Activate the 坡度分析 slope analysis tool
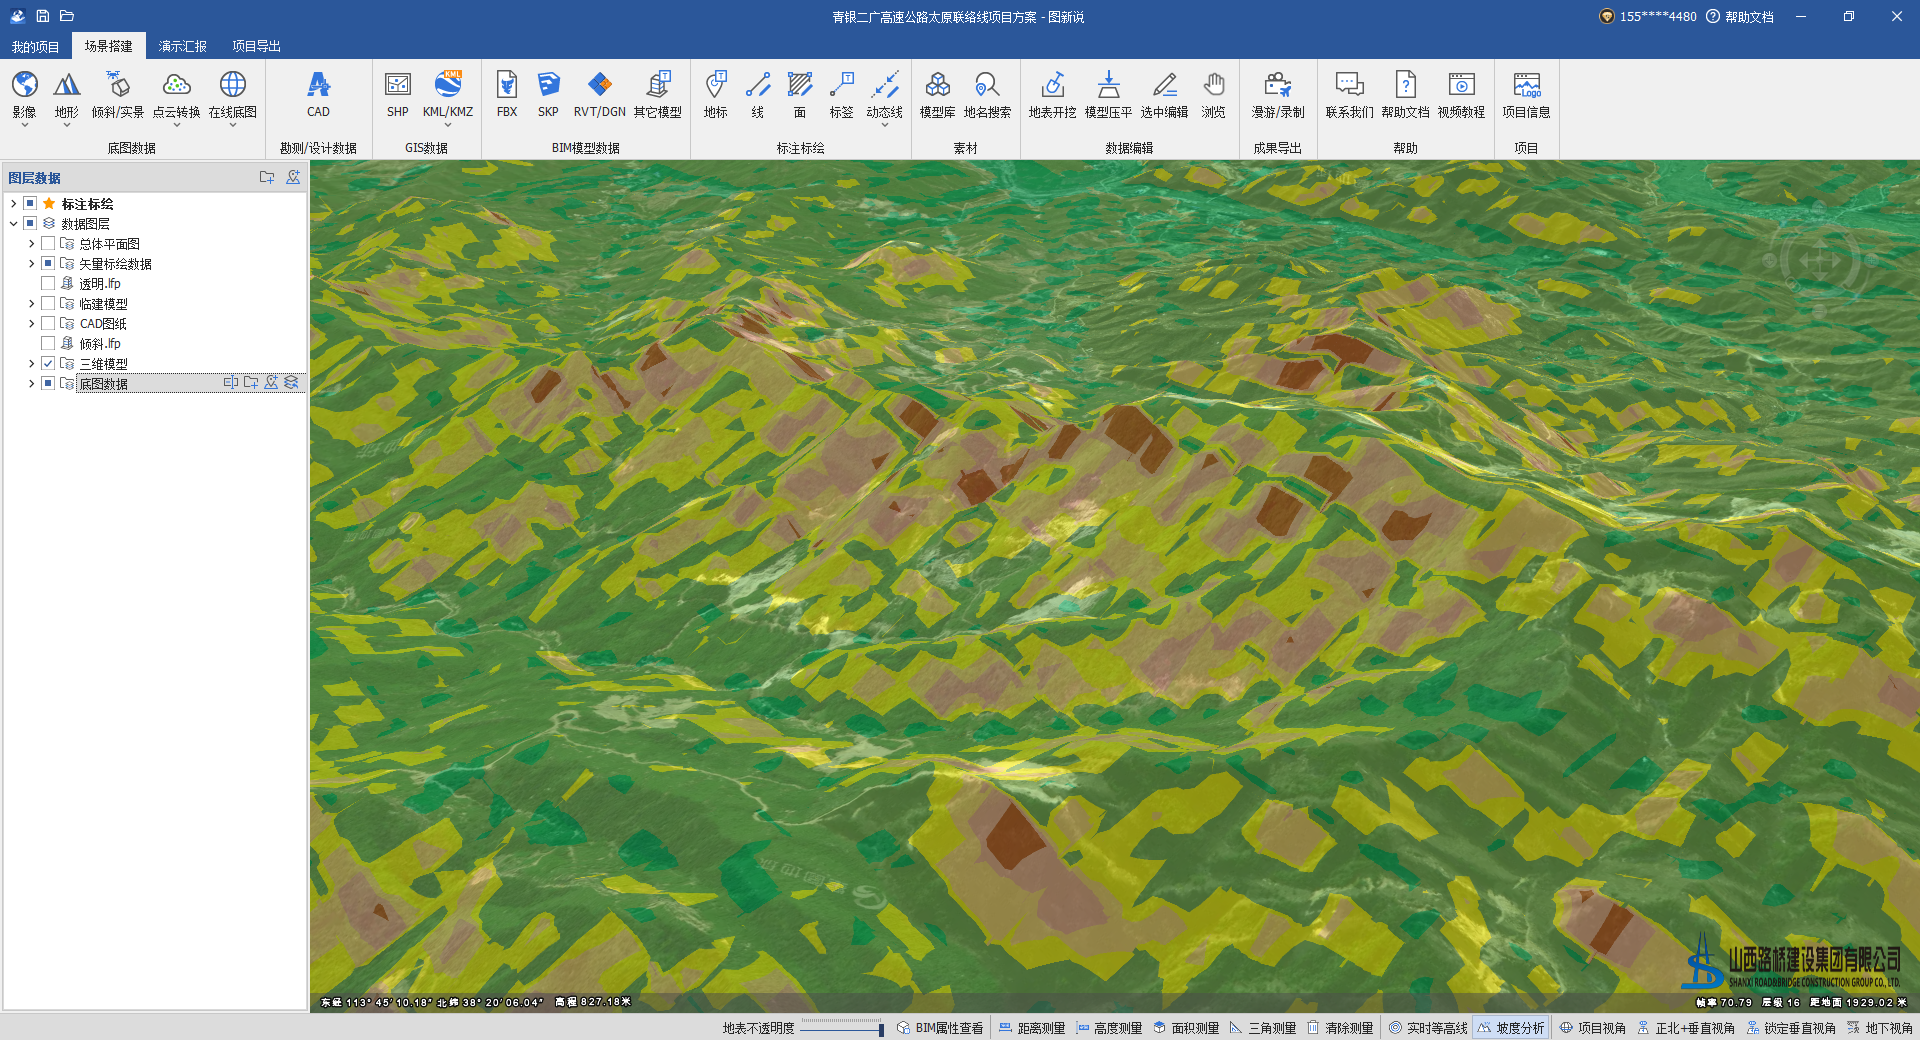Viewport: 1920px width, 1040px height. (1511, 1028)
